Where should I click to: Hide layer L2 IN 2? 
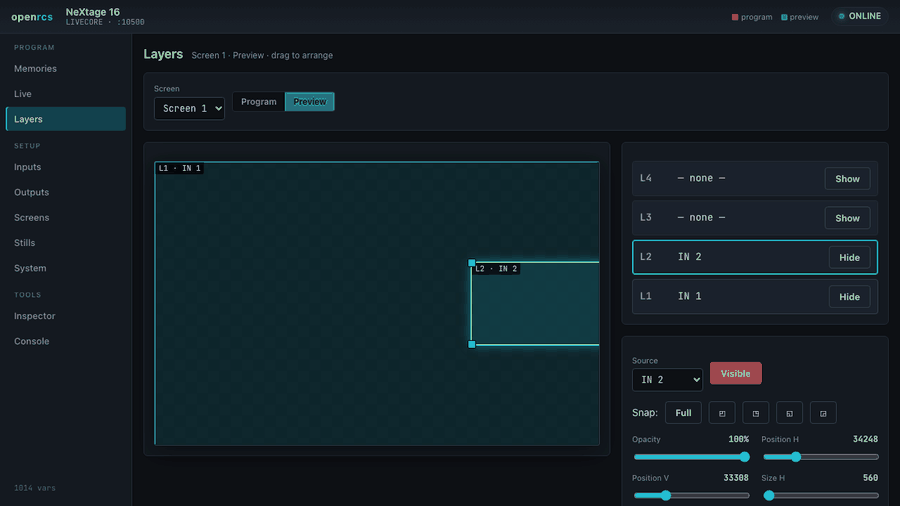849,258
